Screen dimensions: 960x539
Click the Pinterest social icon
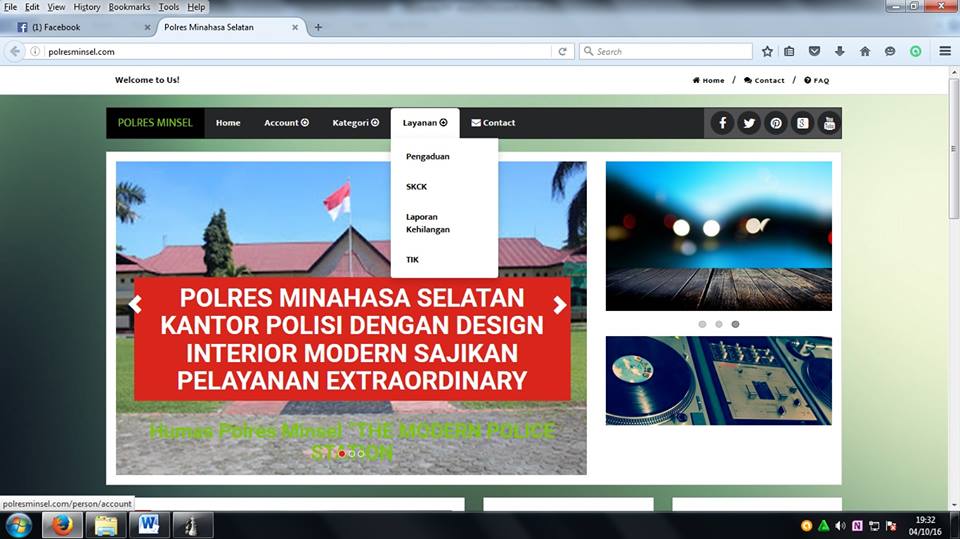point(776,123)
